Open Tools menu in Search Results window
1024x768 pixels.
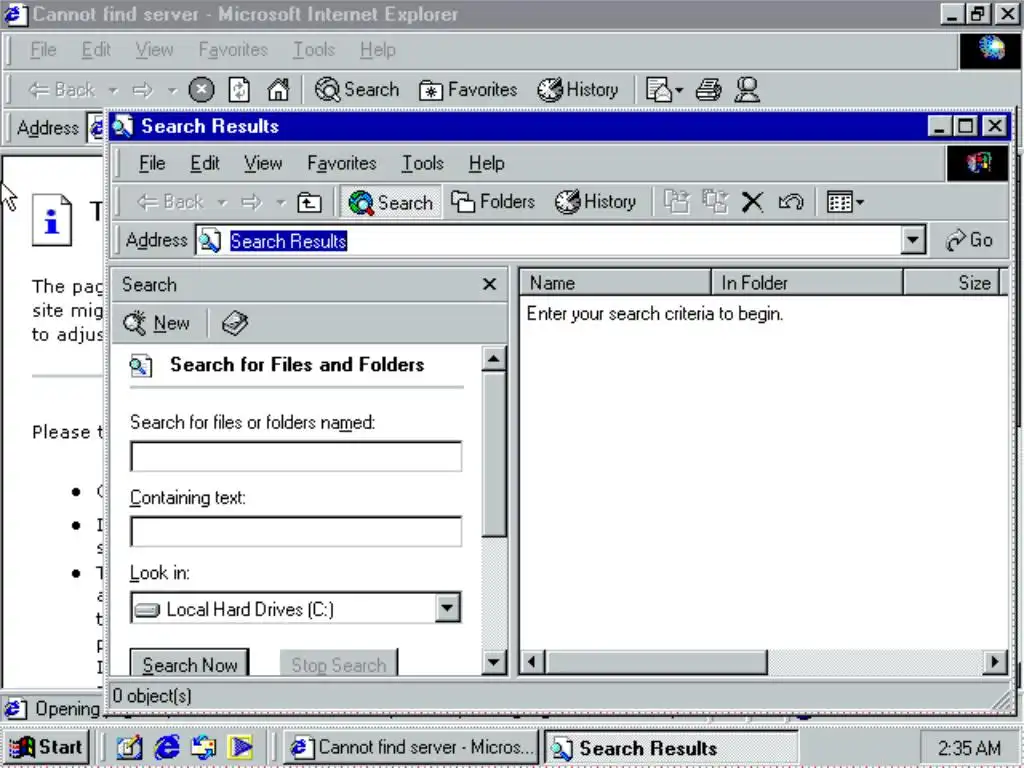[x=422, y=163]
